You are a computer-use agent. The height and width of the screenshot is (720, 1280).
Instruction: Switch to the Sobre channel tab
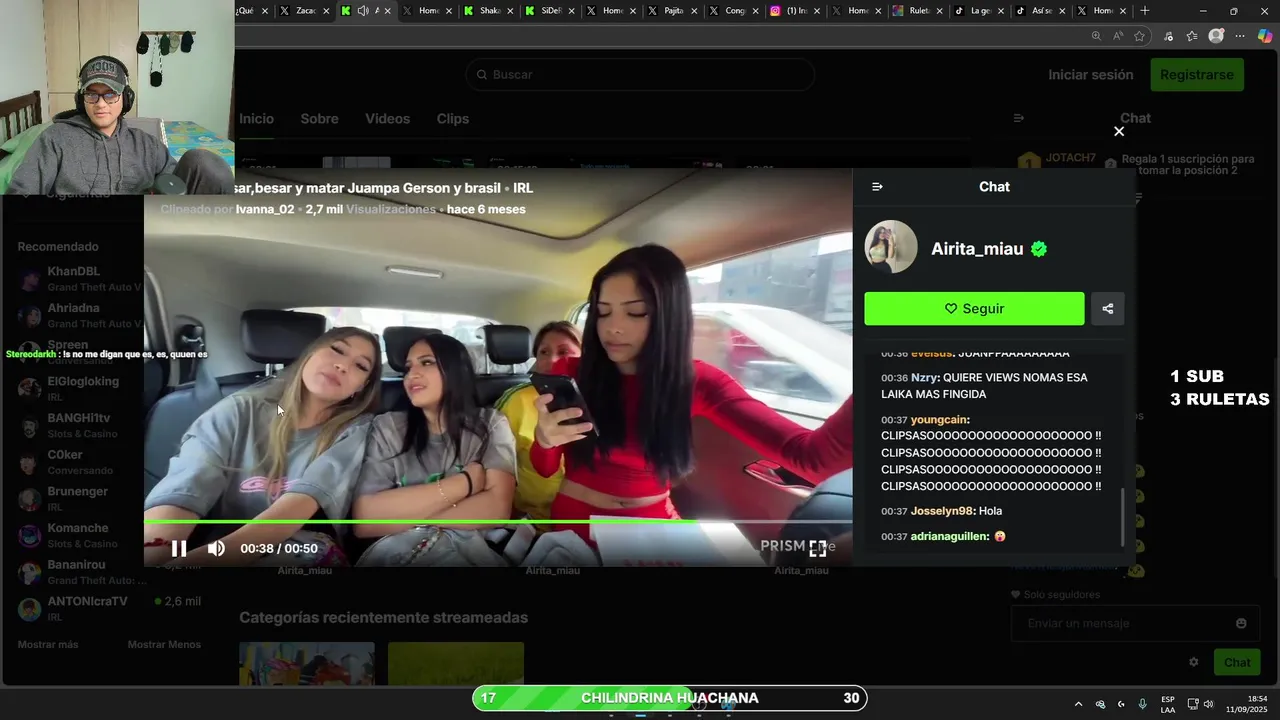tap(319, 119)
